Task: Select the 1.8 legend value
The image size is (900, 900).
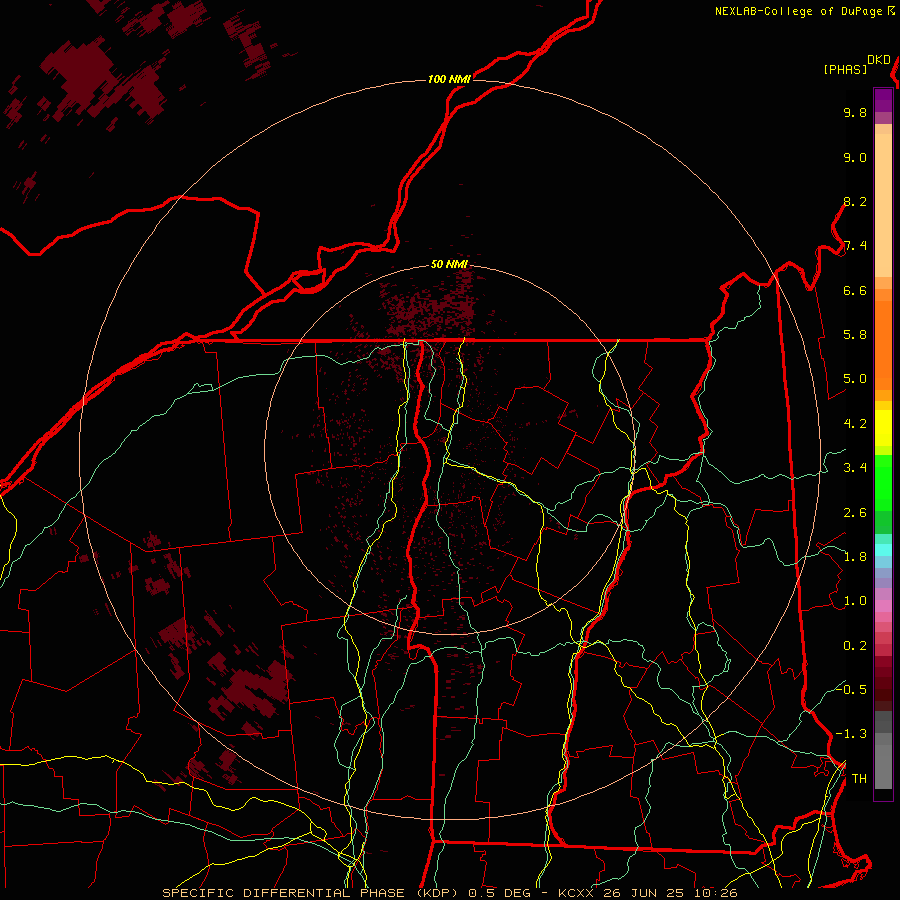Action: 855,557
